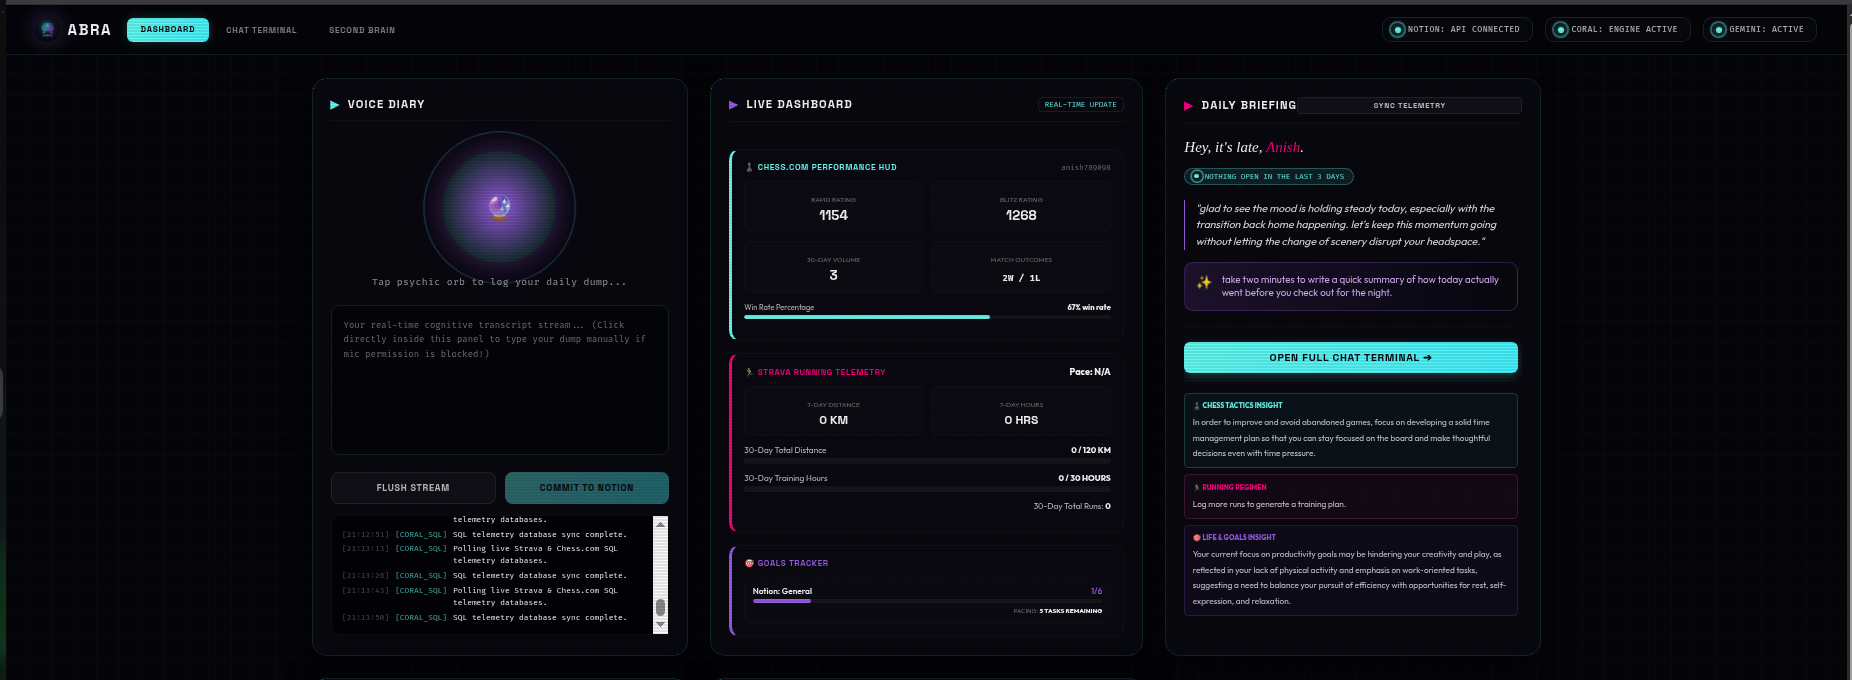This screenshot has height=680, width=1852.
Task: Open the Second Brain tab
Action: pos(362,30)
